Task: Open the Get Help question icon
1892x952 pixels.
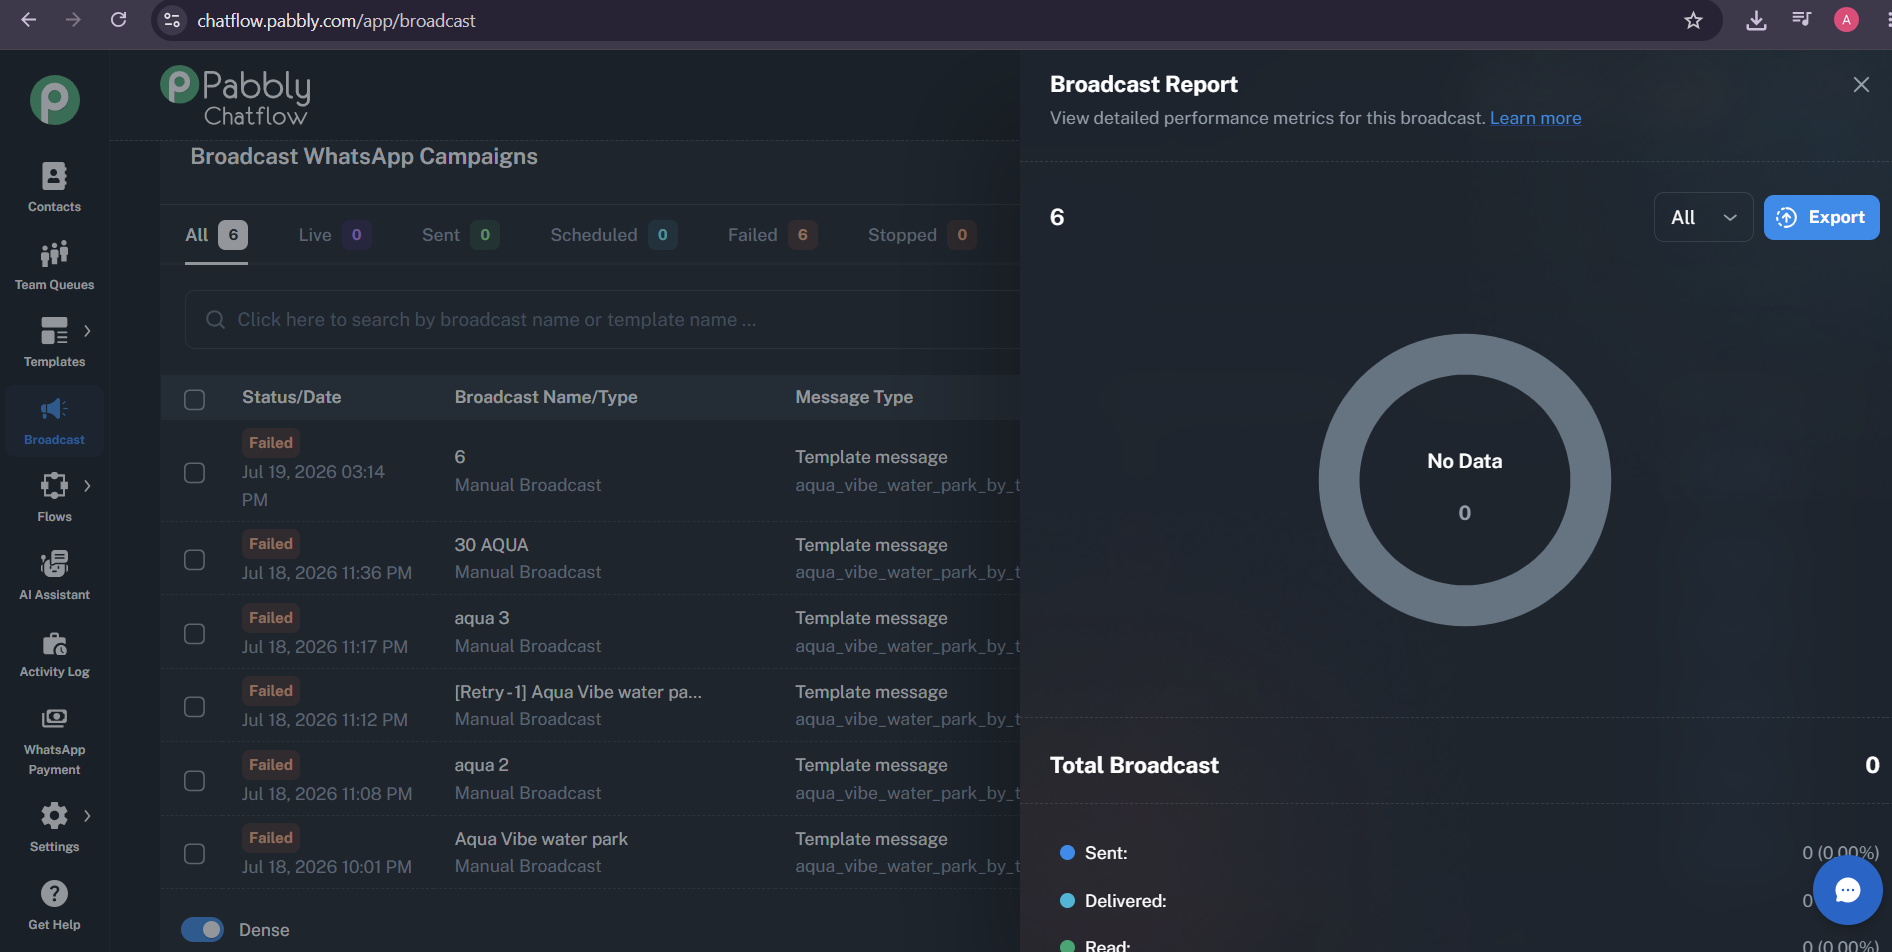Action: pos(54,894)
